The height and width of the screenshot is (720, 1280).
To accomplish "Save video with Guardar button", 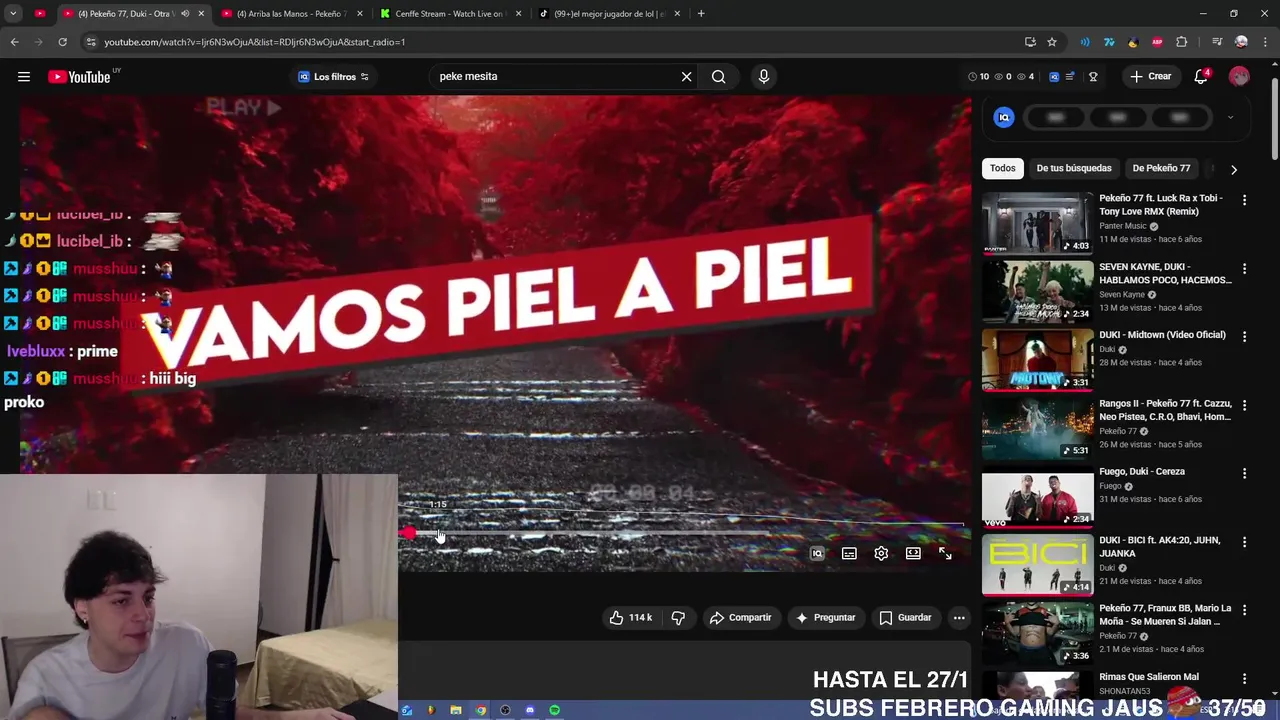I will pyautogui.click(x=906, y=618).
